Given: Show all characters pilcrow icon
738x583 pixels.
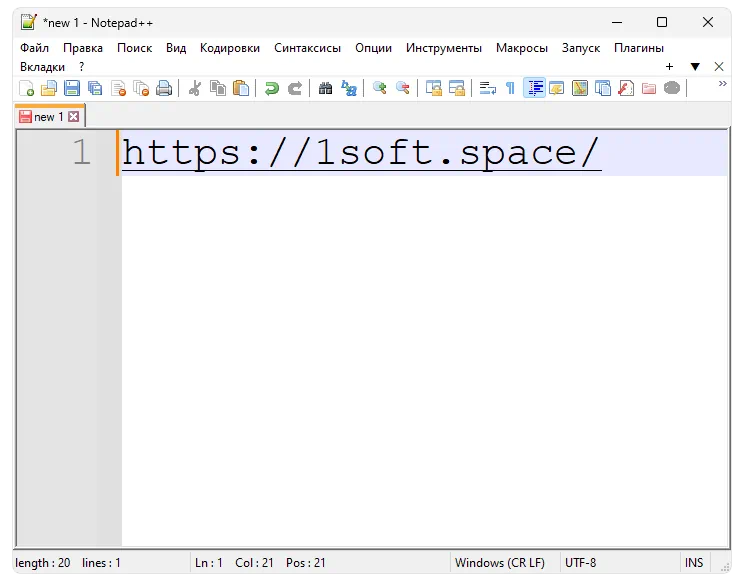Looking at the screenshot, I should pyautogui.click(x=510, y=88).
